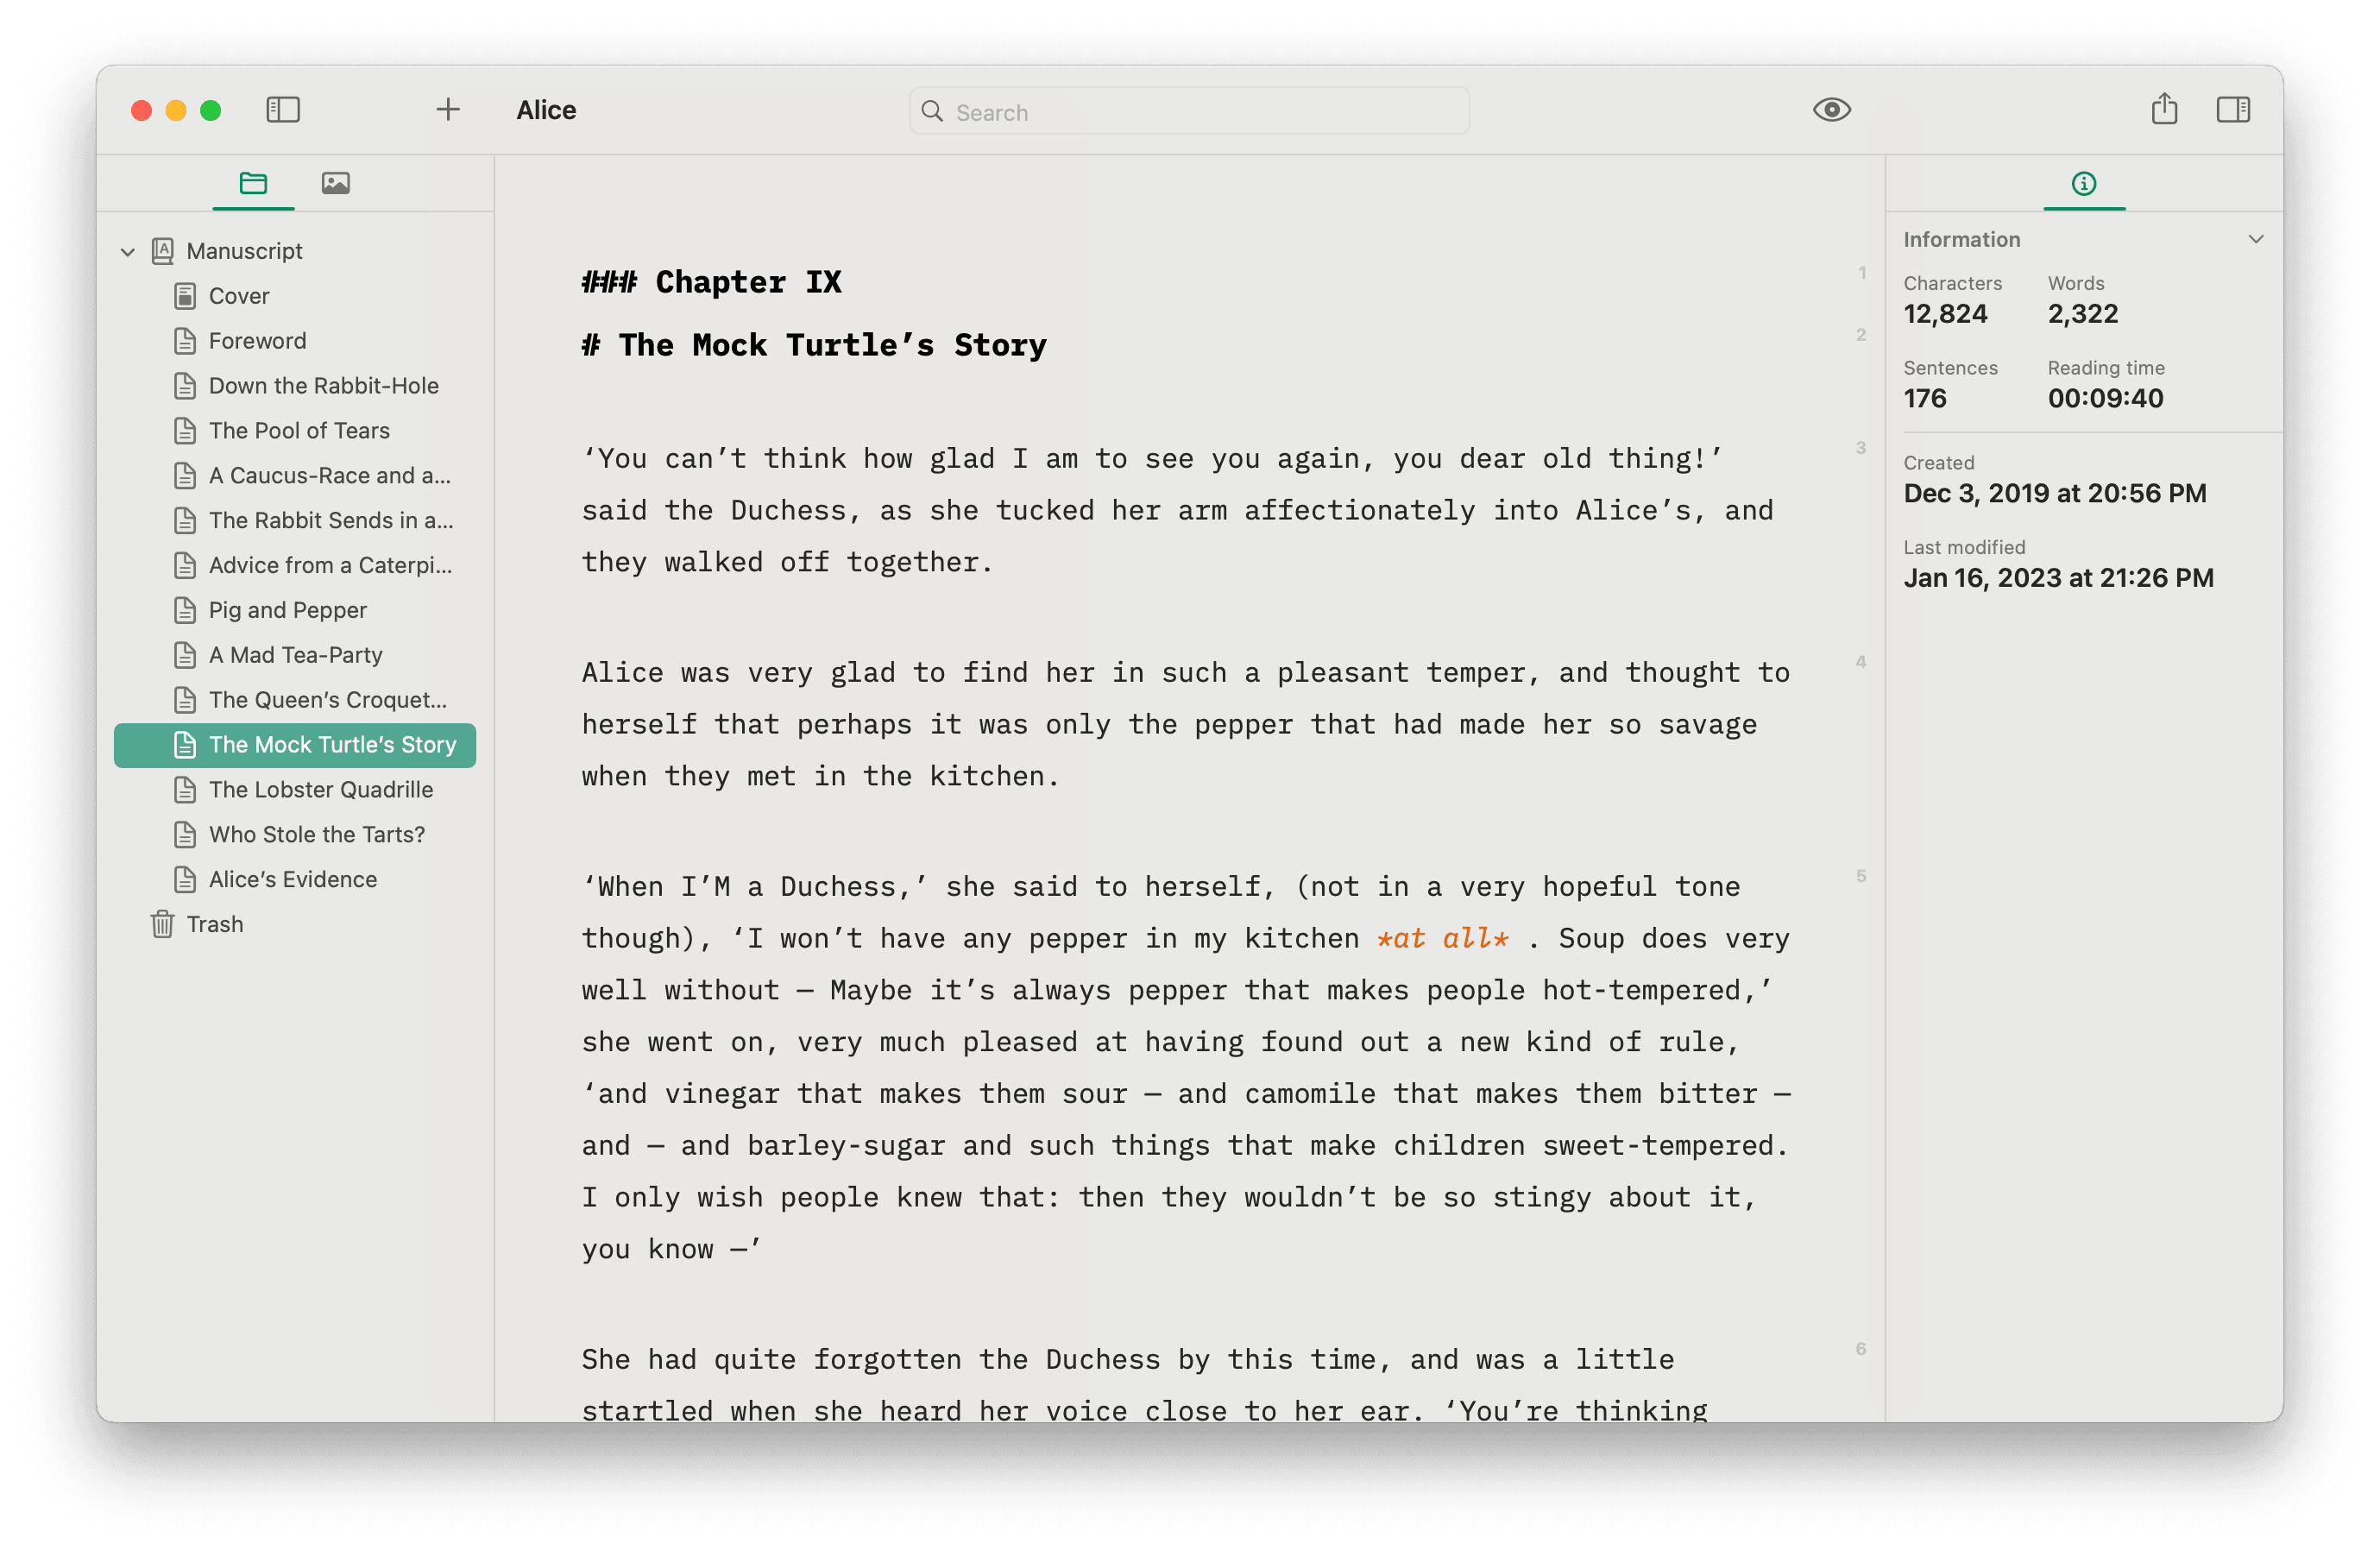Open the Trash folder
The image size is (2380, 1550).
pyautogui.click(x=295, y=925)
